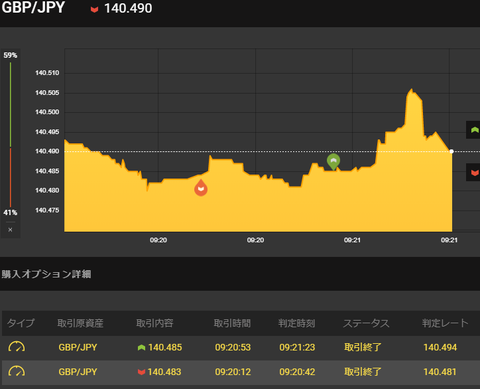Click the 取引原資産 column header
The image size is (480, 389).
[80, 323]
